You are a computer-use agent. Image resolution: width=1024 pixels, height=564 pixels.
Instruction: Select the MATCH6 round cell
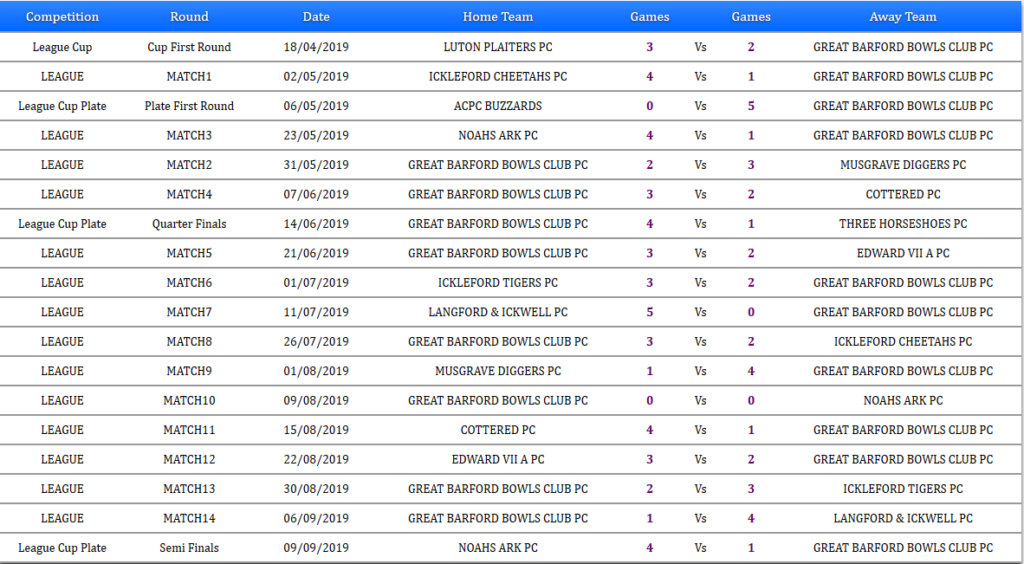pyautogui.click(x=189, y=283)
